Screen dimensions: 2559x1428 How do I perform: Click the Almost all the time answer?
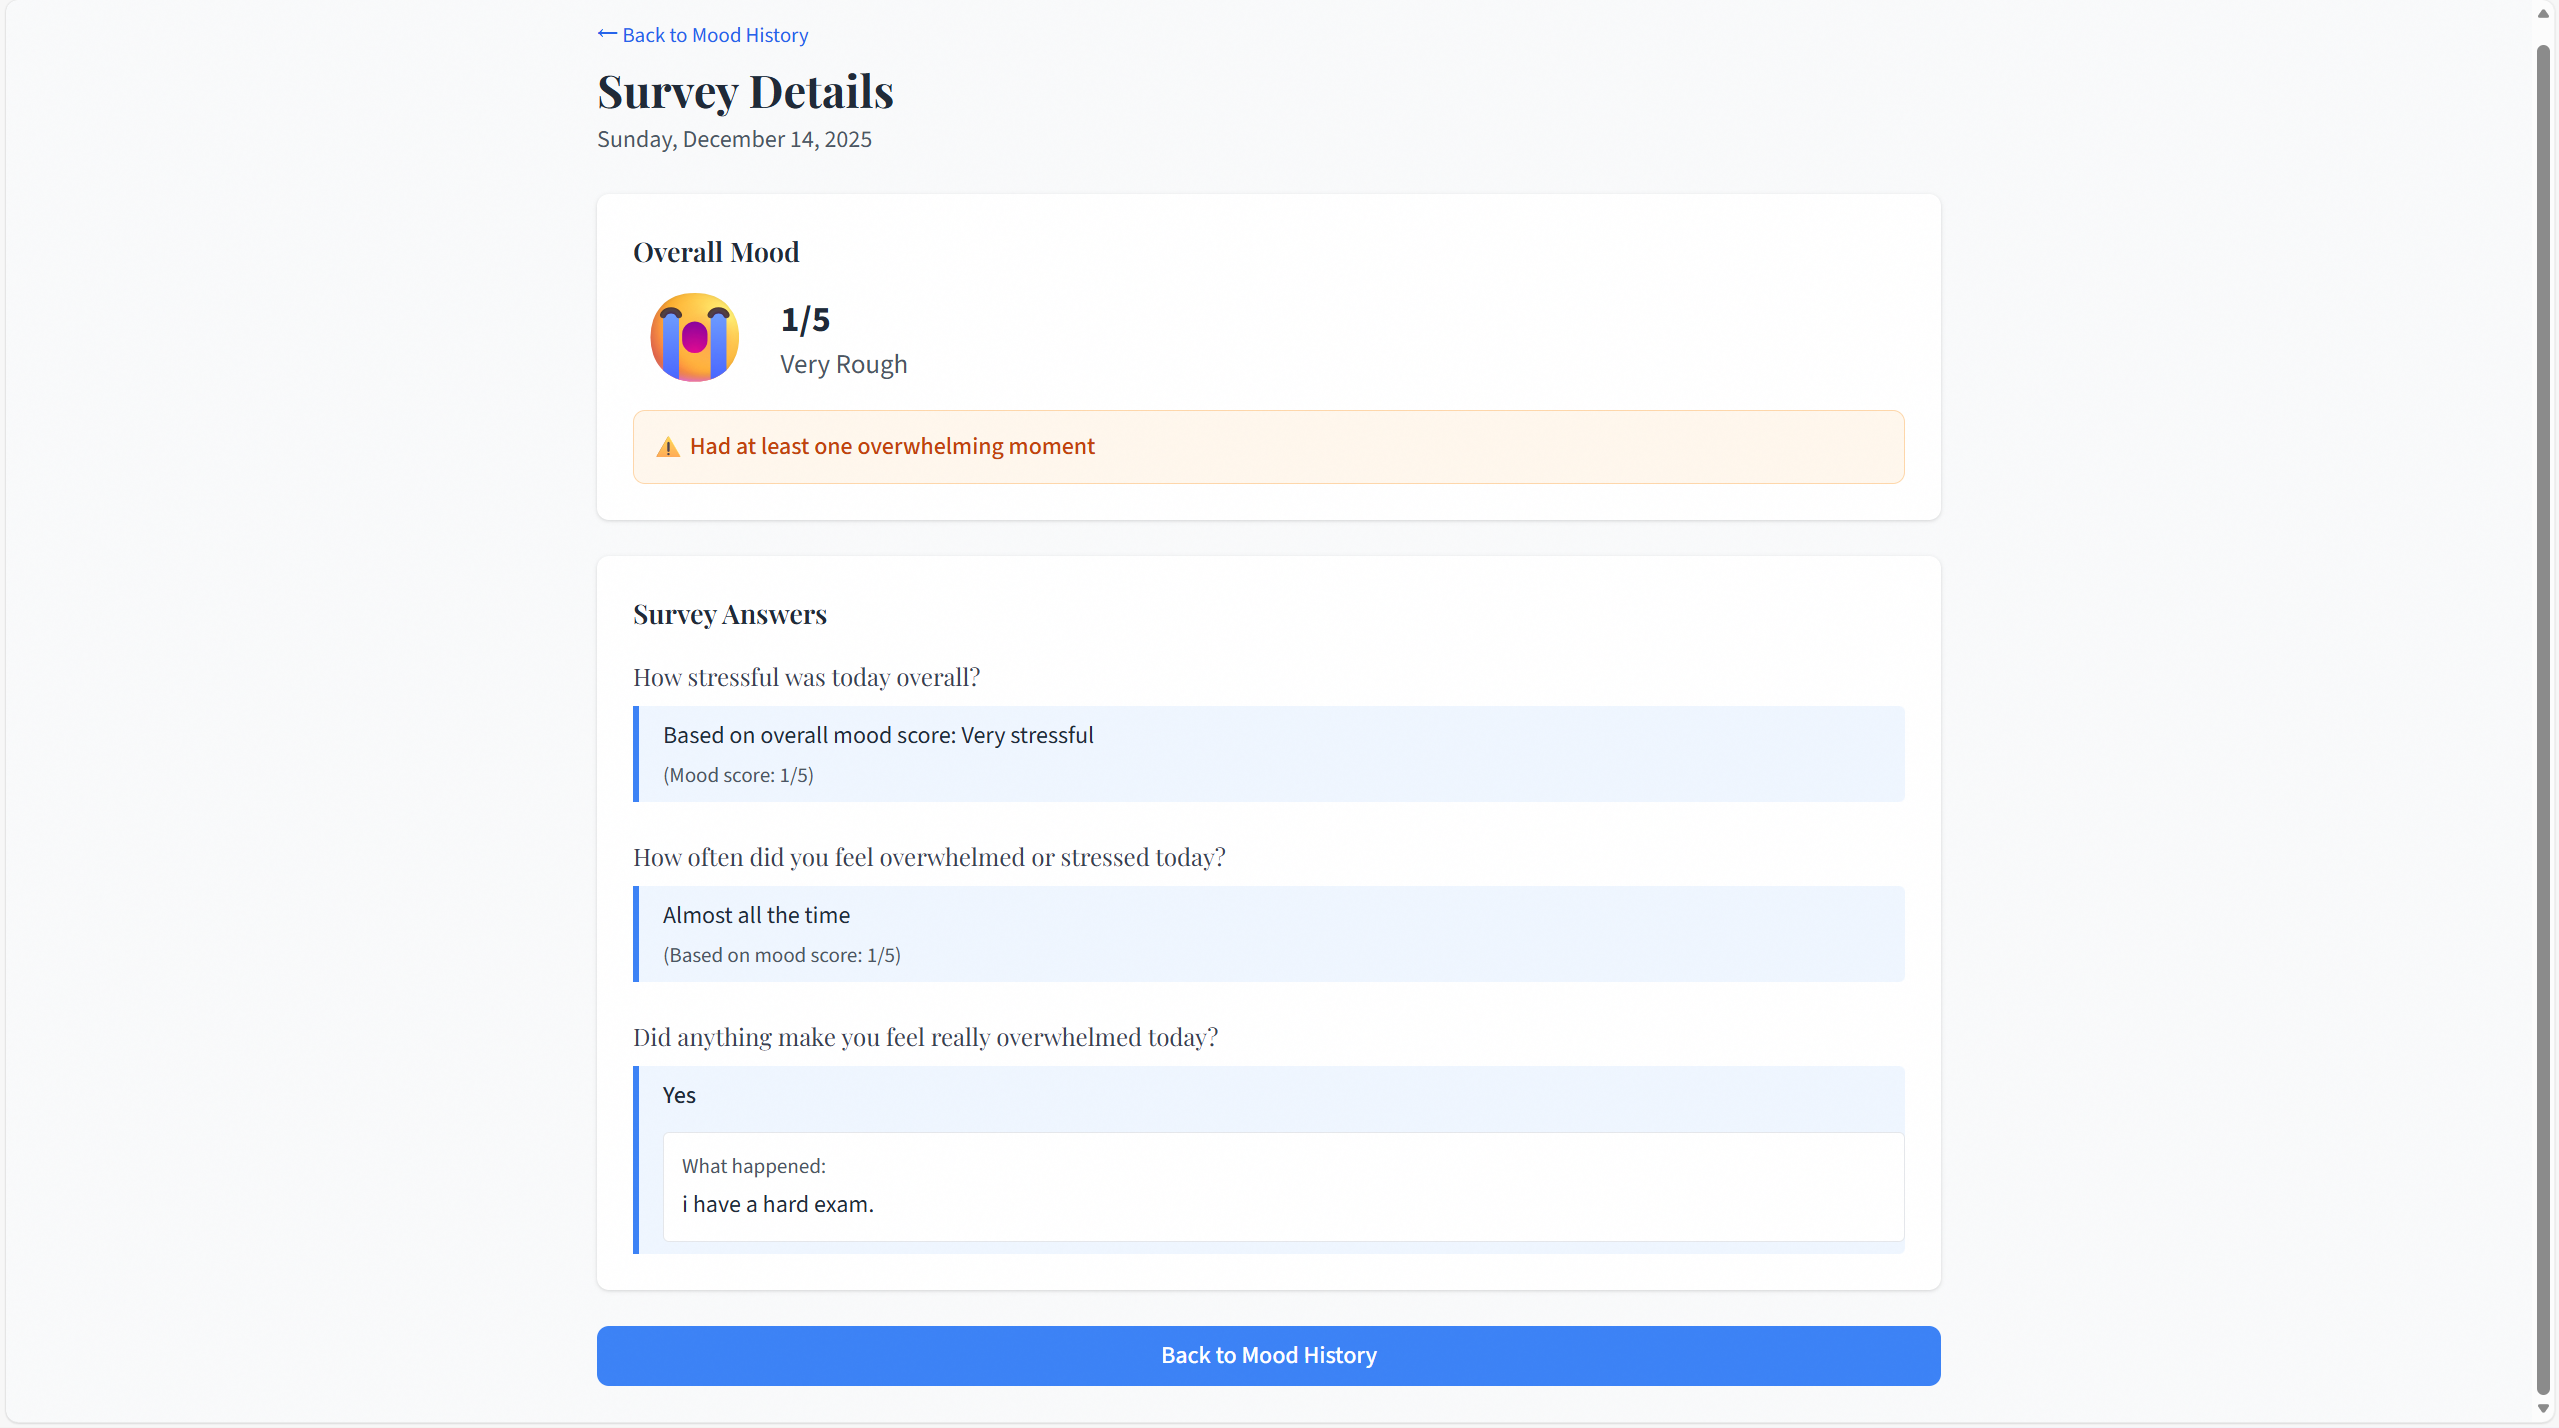coord(756,915)
